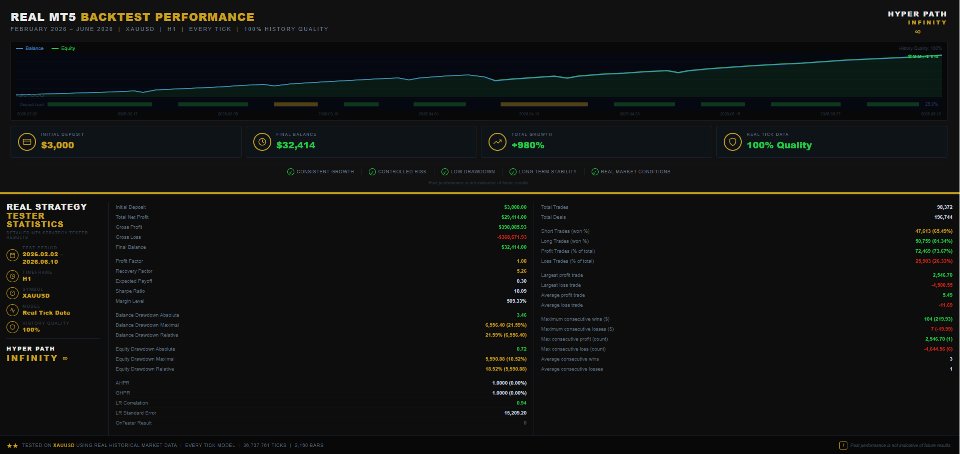Click the Average profit trade label
The width and height of the screenshot is (960, 454).
coord(562,295)
